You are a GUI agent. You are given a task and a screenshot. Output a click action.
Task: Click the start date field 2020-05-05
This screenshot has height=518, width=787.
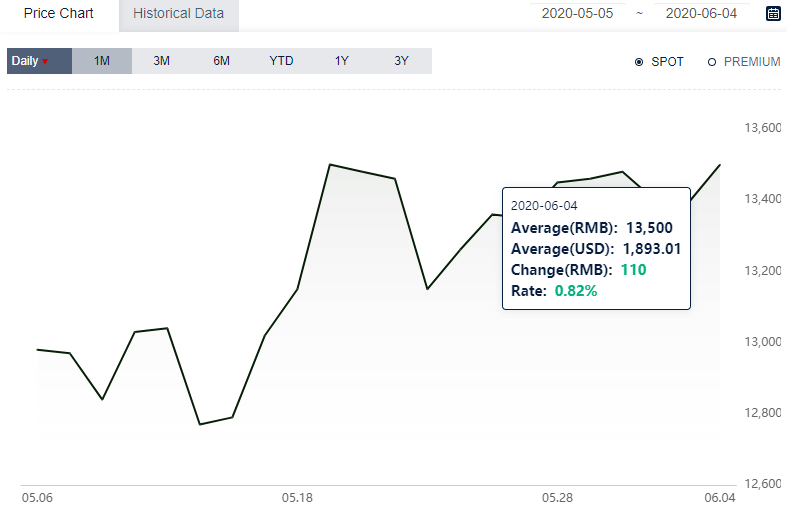[577, 14]
